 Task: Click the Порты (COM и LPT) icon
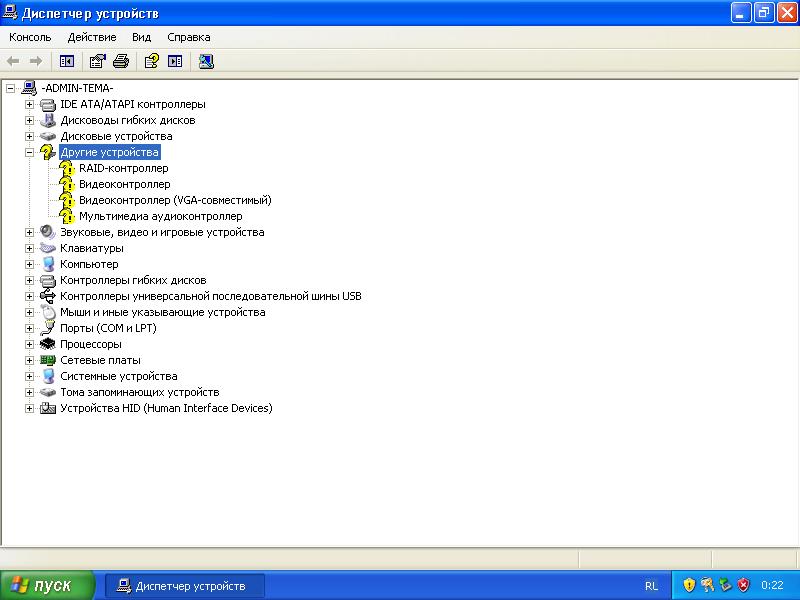point(47,328)
